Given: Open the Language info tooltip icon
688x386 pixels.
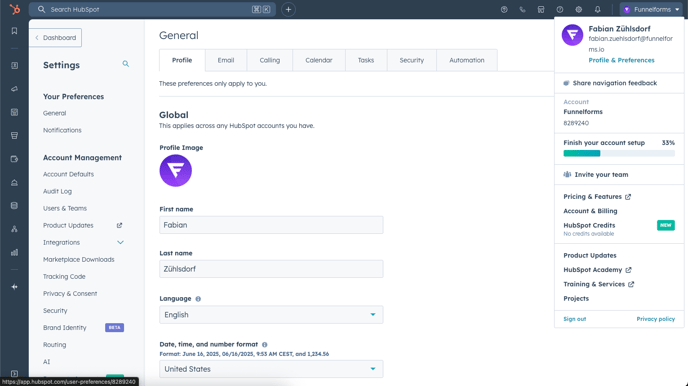Looking at the screenshot, I should point(198,299).
